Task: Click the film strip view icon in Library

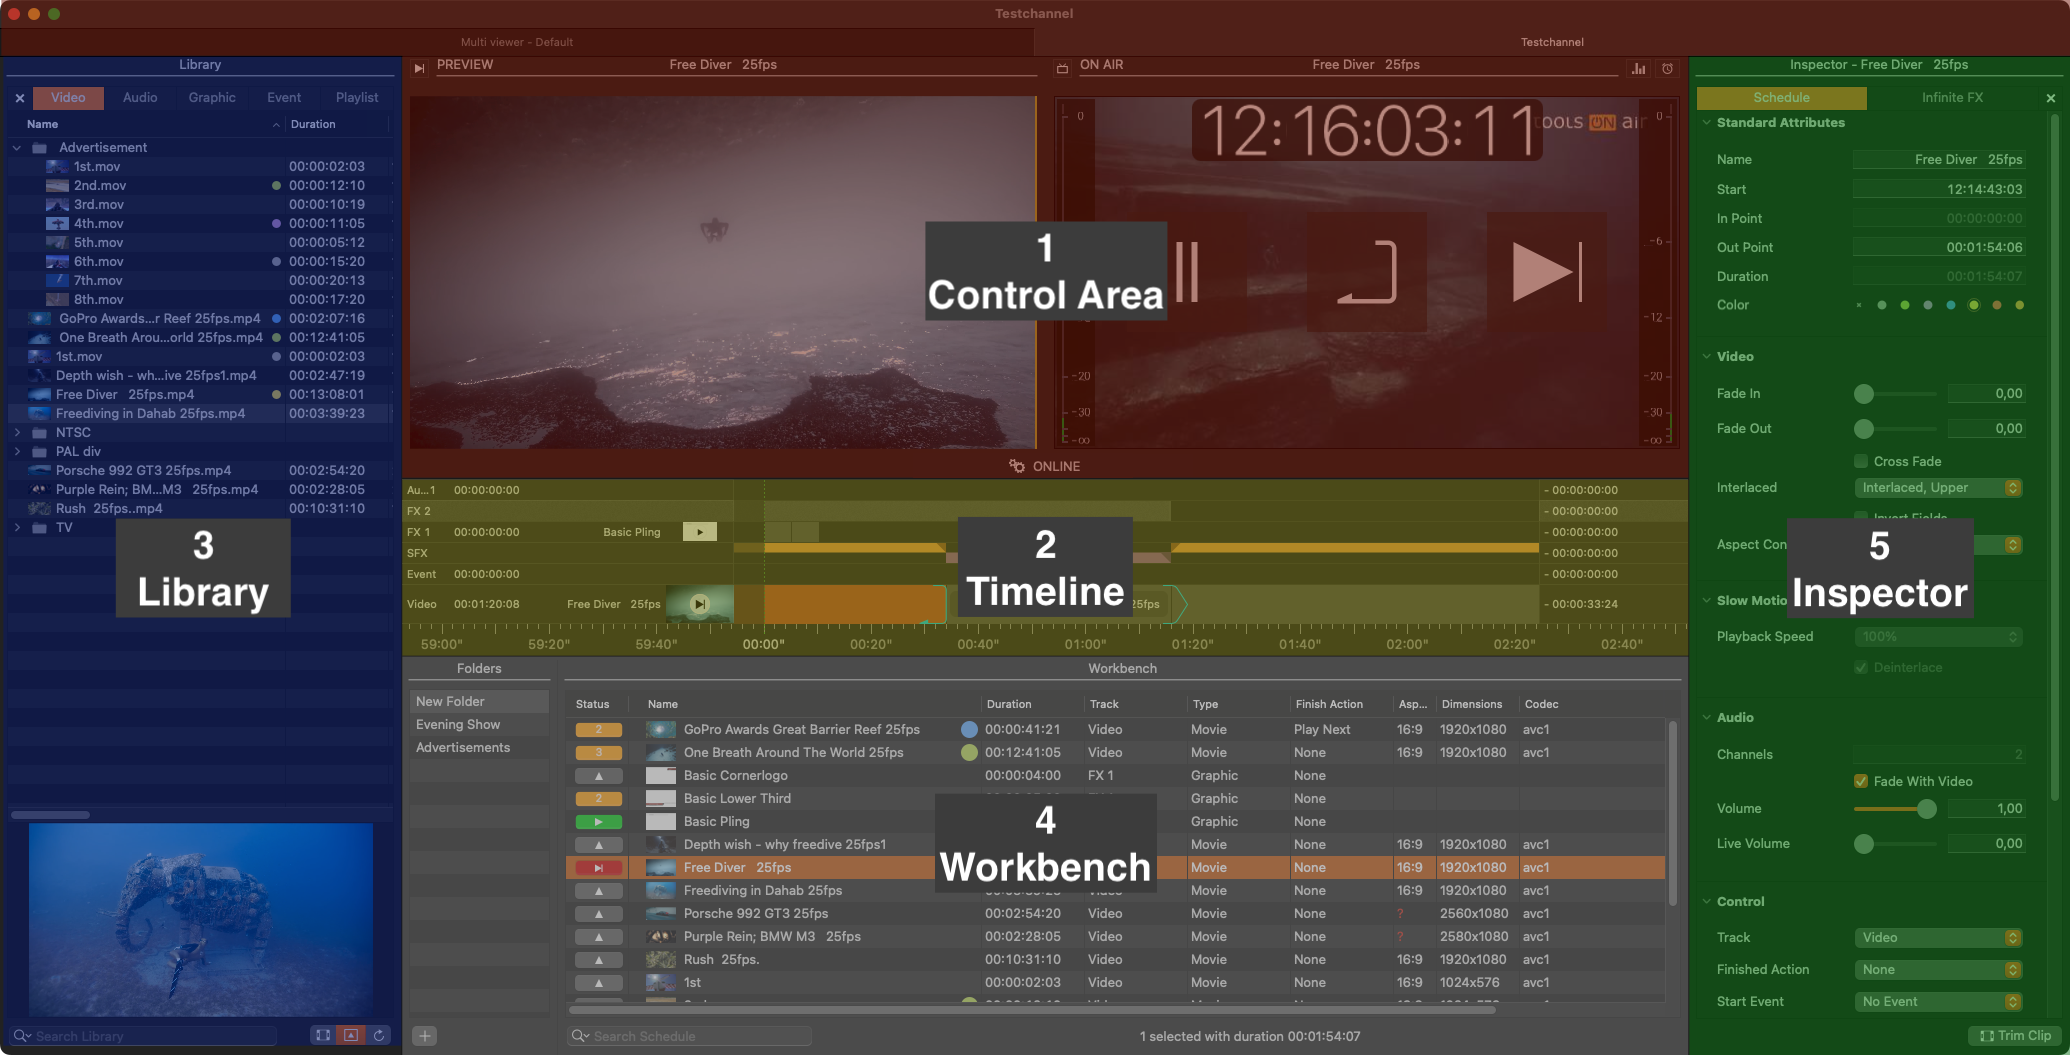Action: click(322, 1035)
